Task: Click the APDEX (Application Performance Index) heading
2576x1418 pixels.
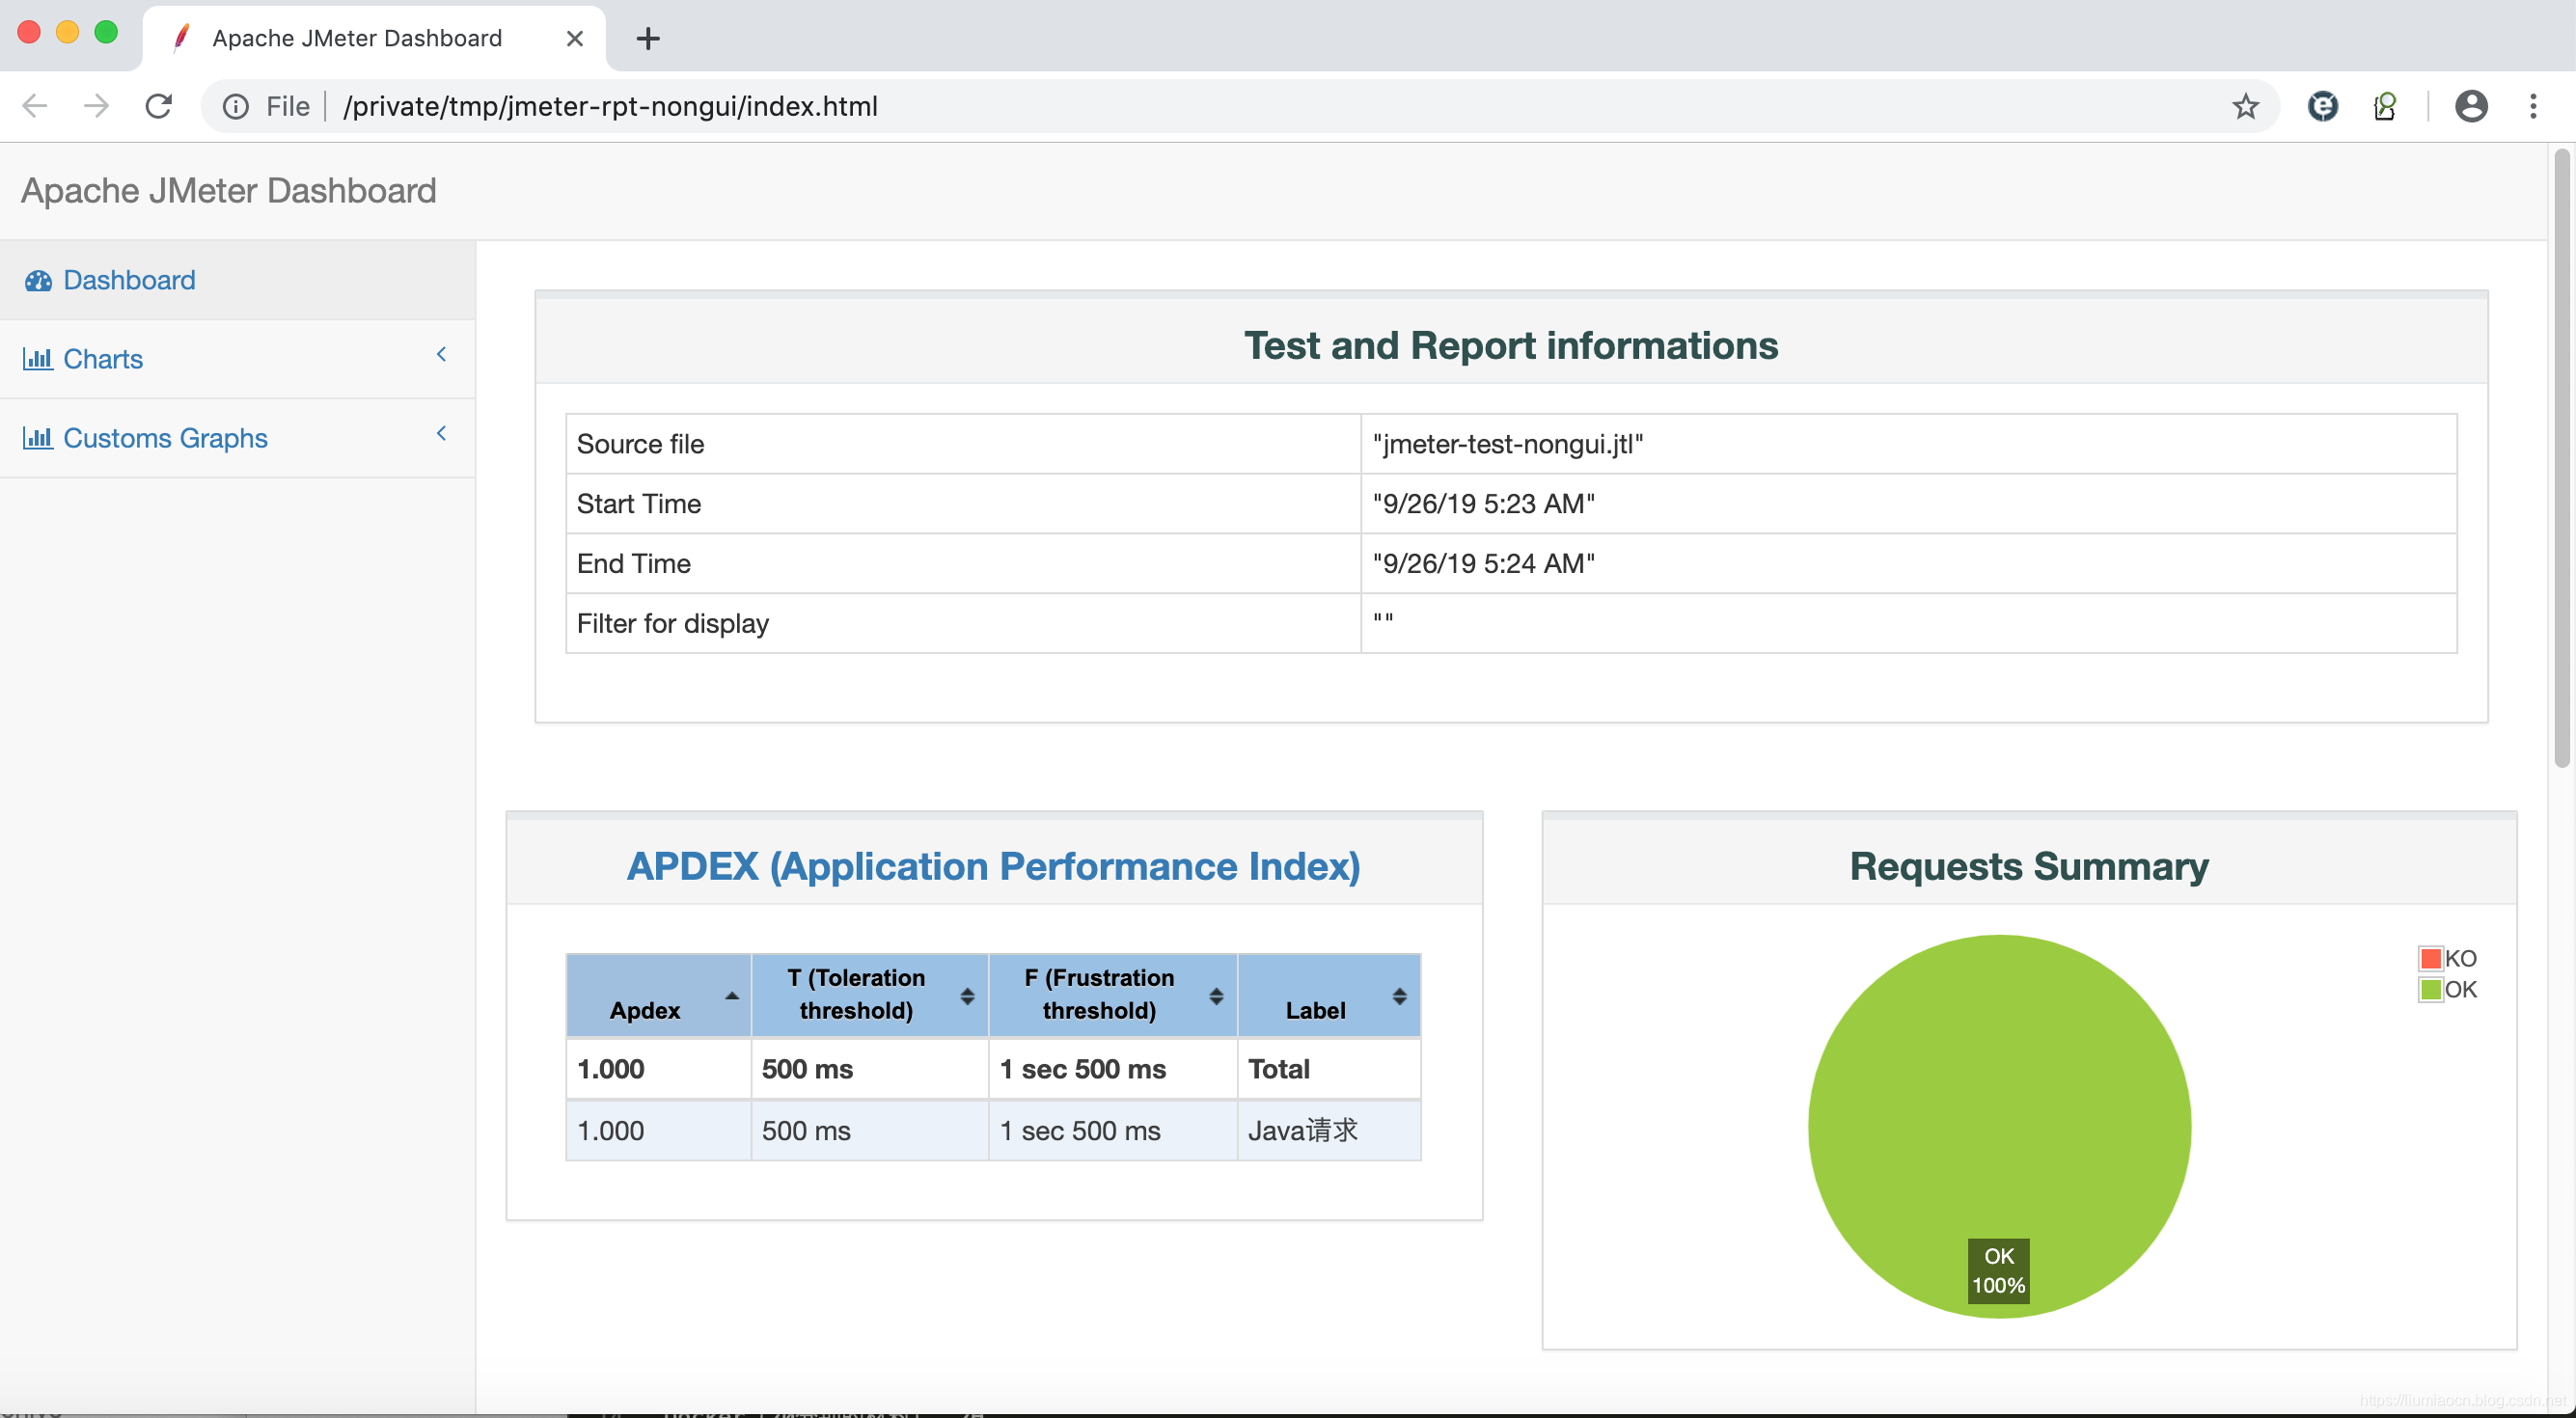Action: pos(993,867)
